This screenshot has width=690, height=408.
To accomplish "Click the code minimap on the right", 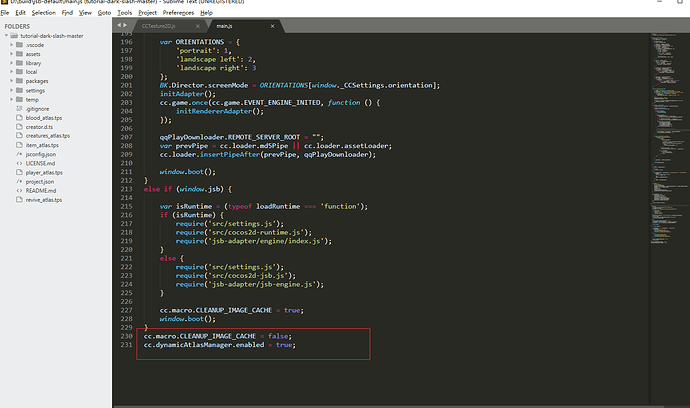I will tap(670, 137).
